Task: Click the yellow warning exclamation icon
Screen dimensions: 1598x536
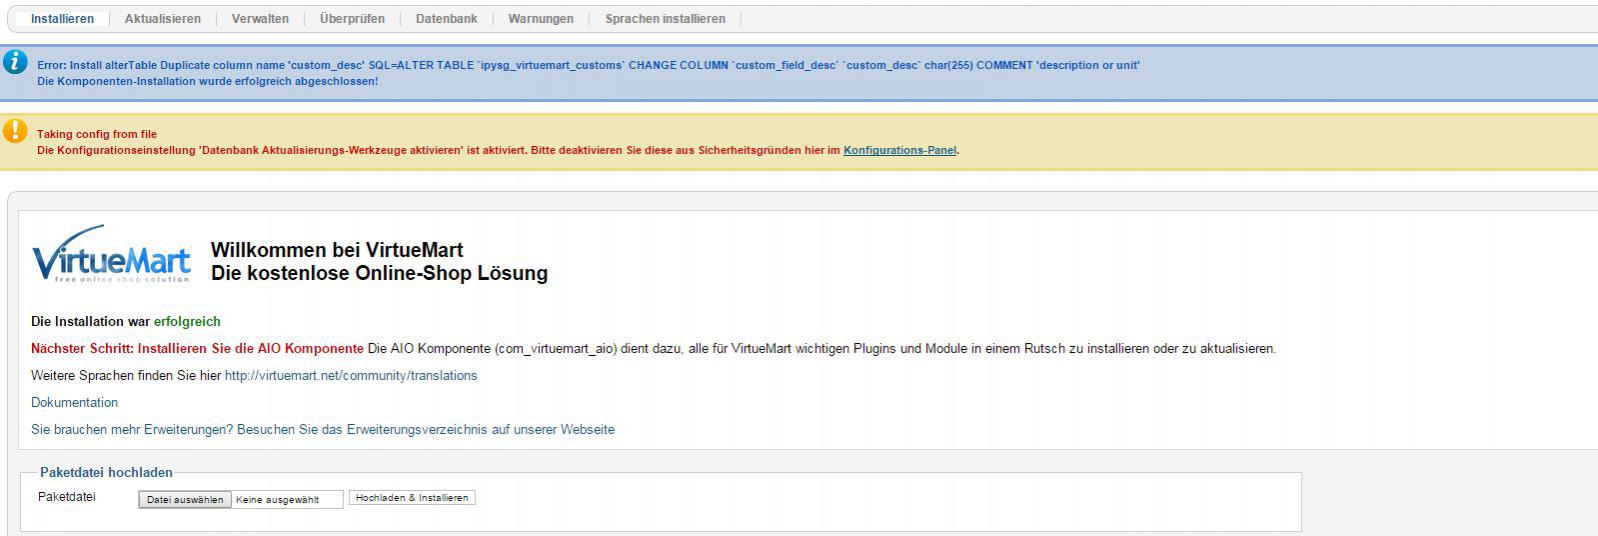Action: (x=15, y=131)
